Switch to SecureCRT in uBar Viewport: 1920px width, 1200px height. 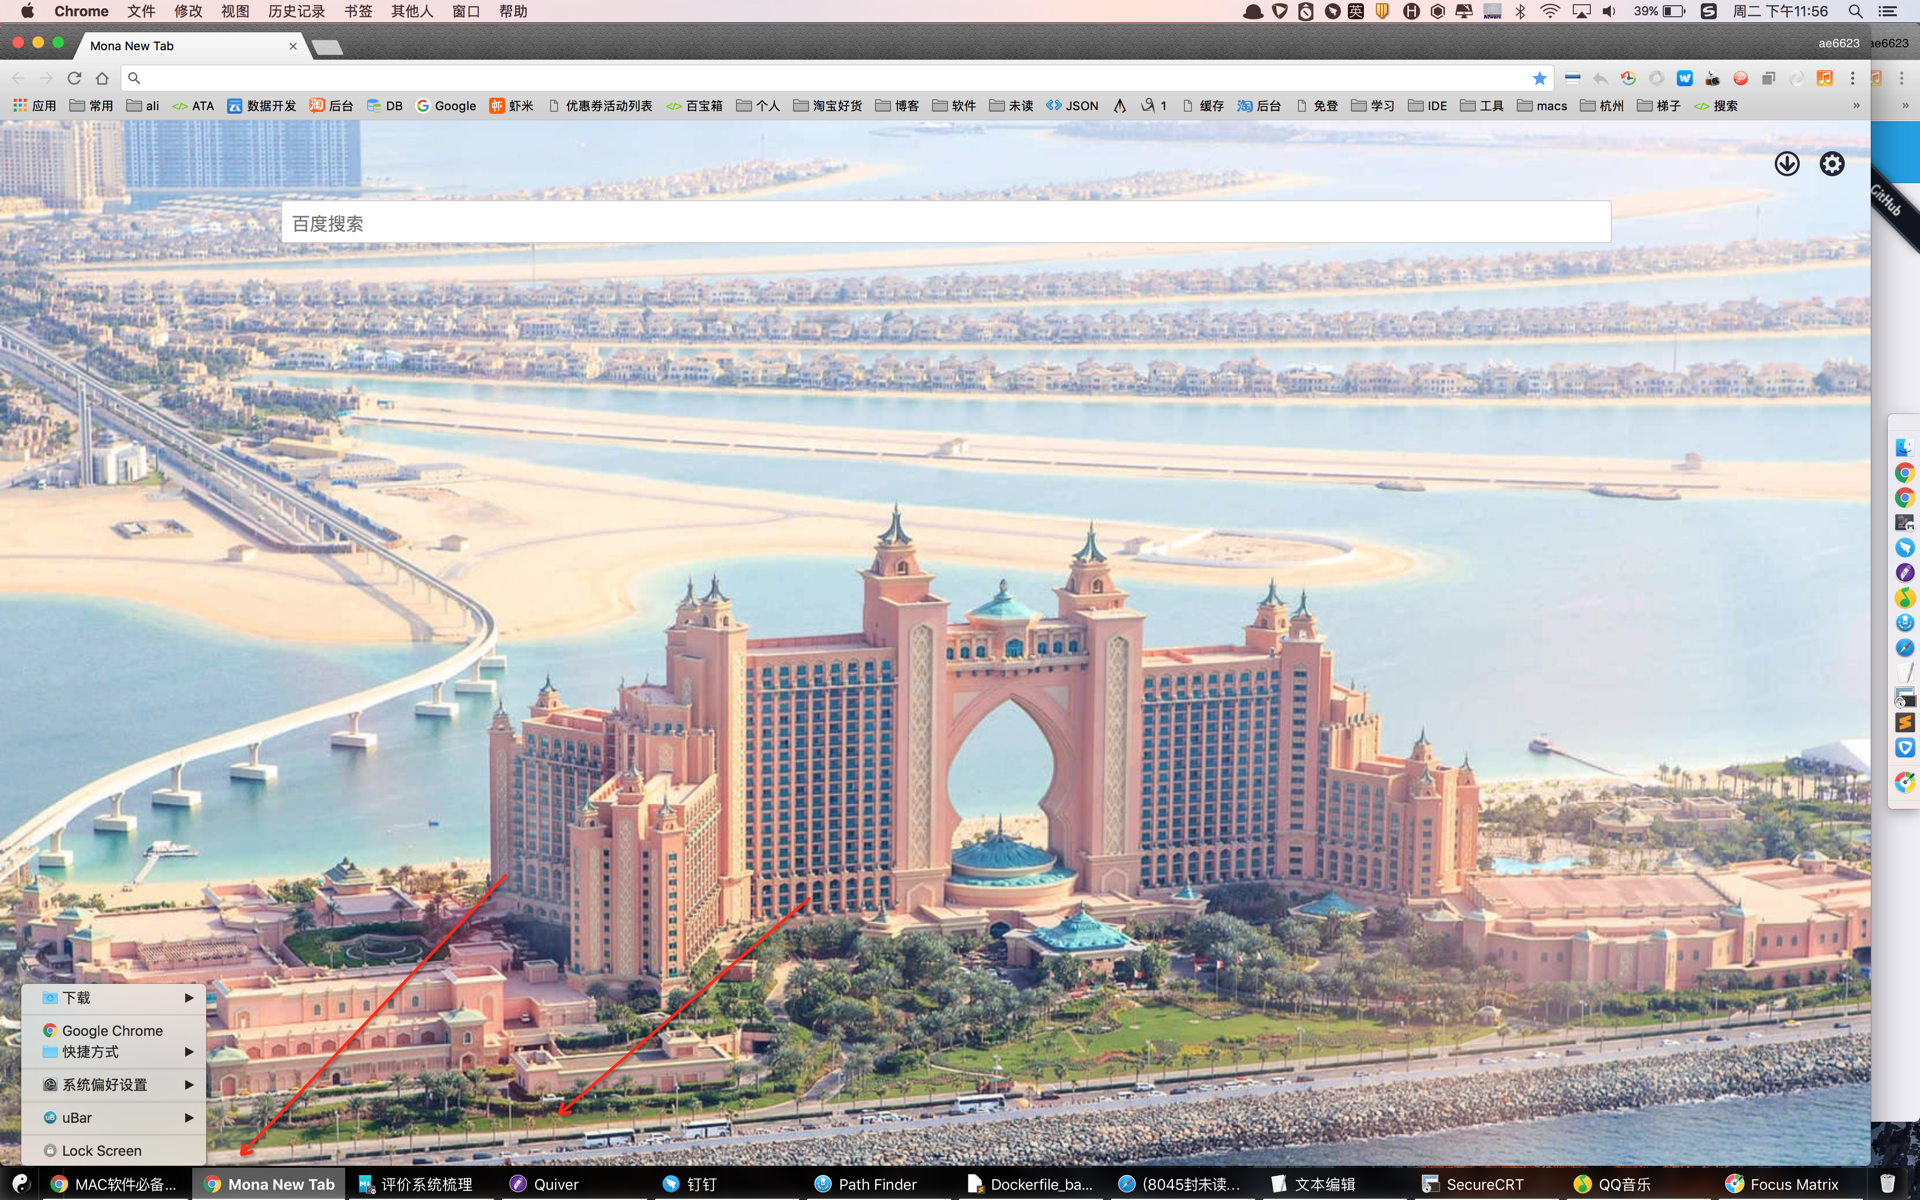(1487, 1184)
